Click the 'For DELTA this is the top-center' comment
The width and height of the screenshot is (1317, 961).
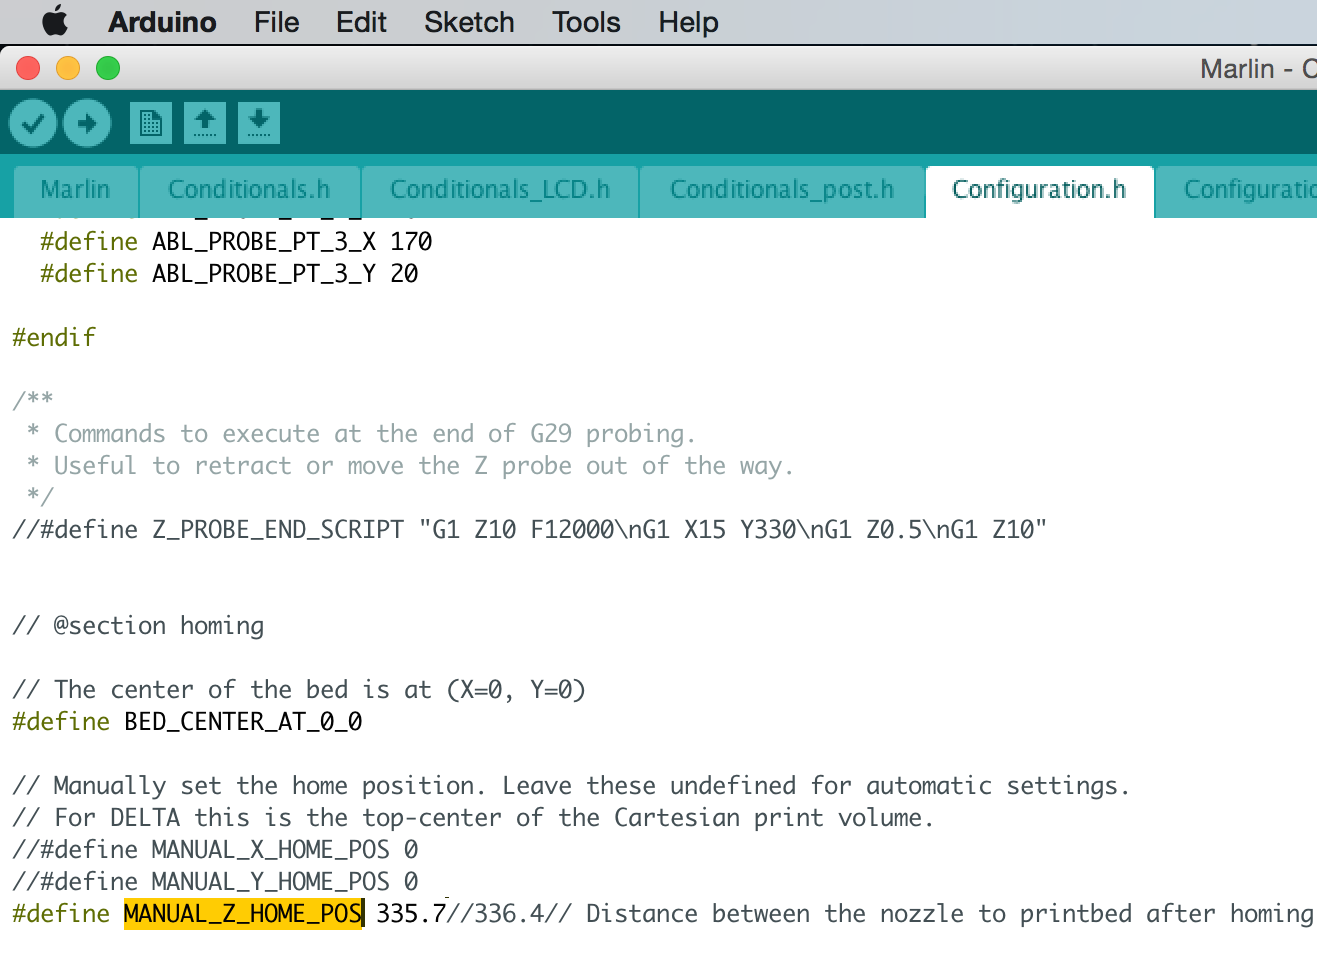473,817
